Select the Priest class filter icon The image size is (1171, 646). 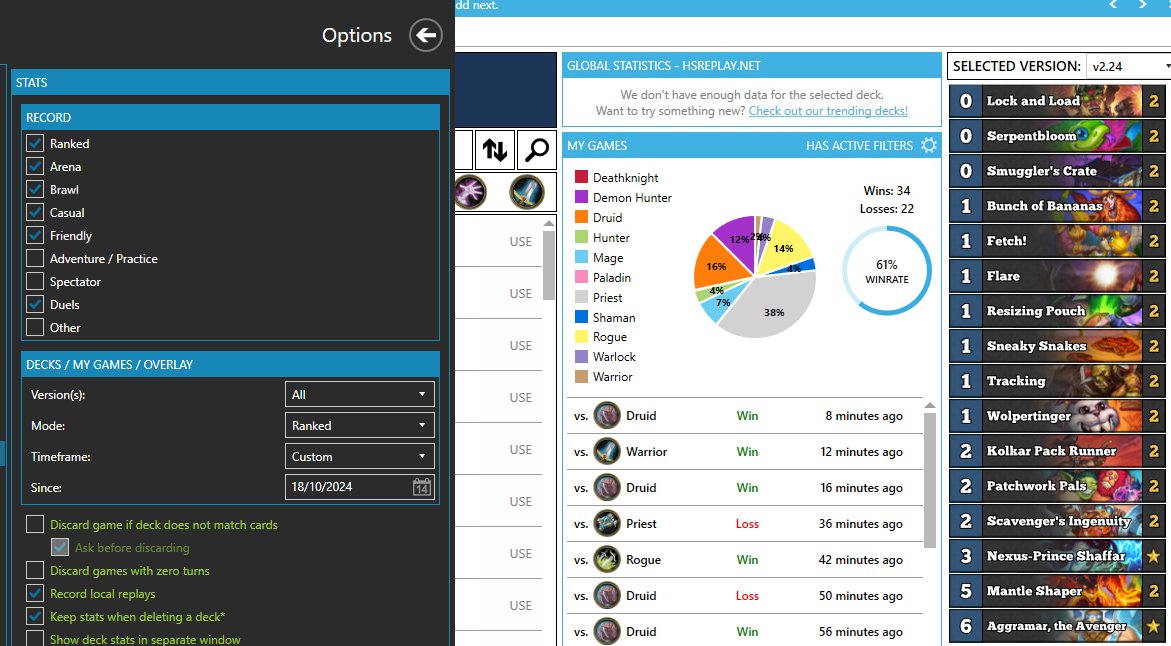pos(470,192)
